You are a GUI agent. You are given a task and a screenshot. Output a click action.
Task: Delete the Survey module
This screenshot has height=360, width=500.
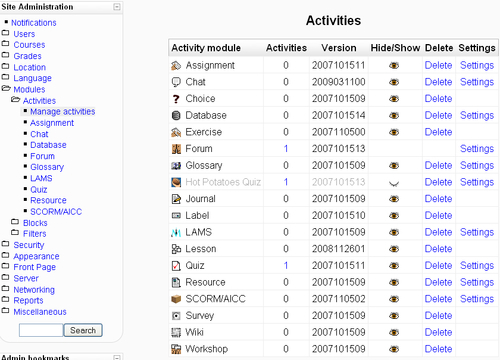point(438,316)
